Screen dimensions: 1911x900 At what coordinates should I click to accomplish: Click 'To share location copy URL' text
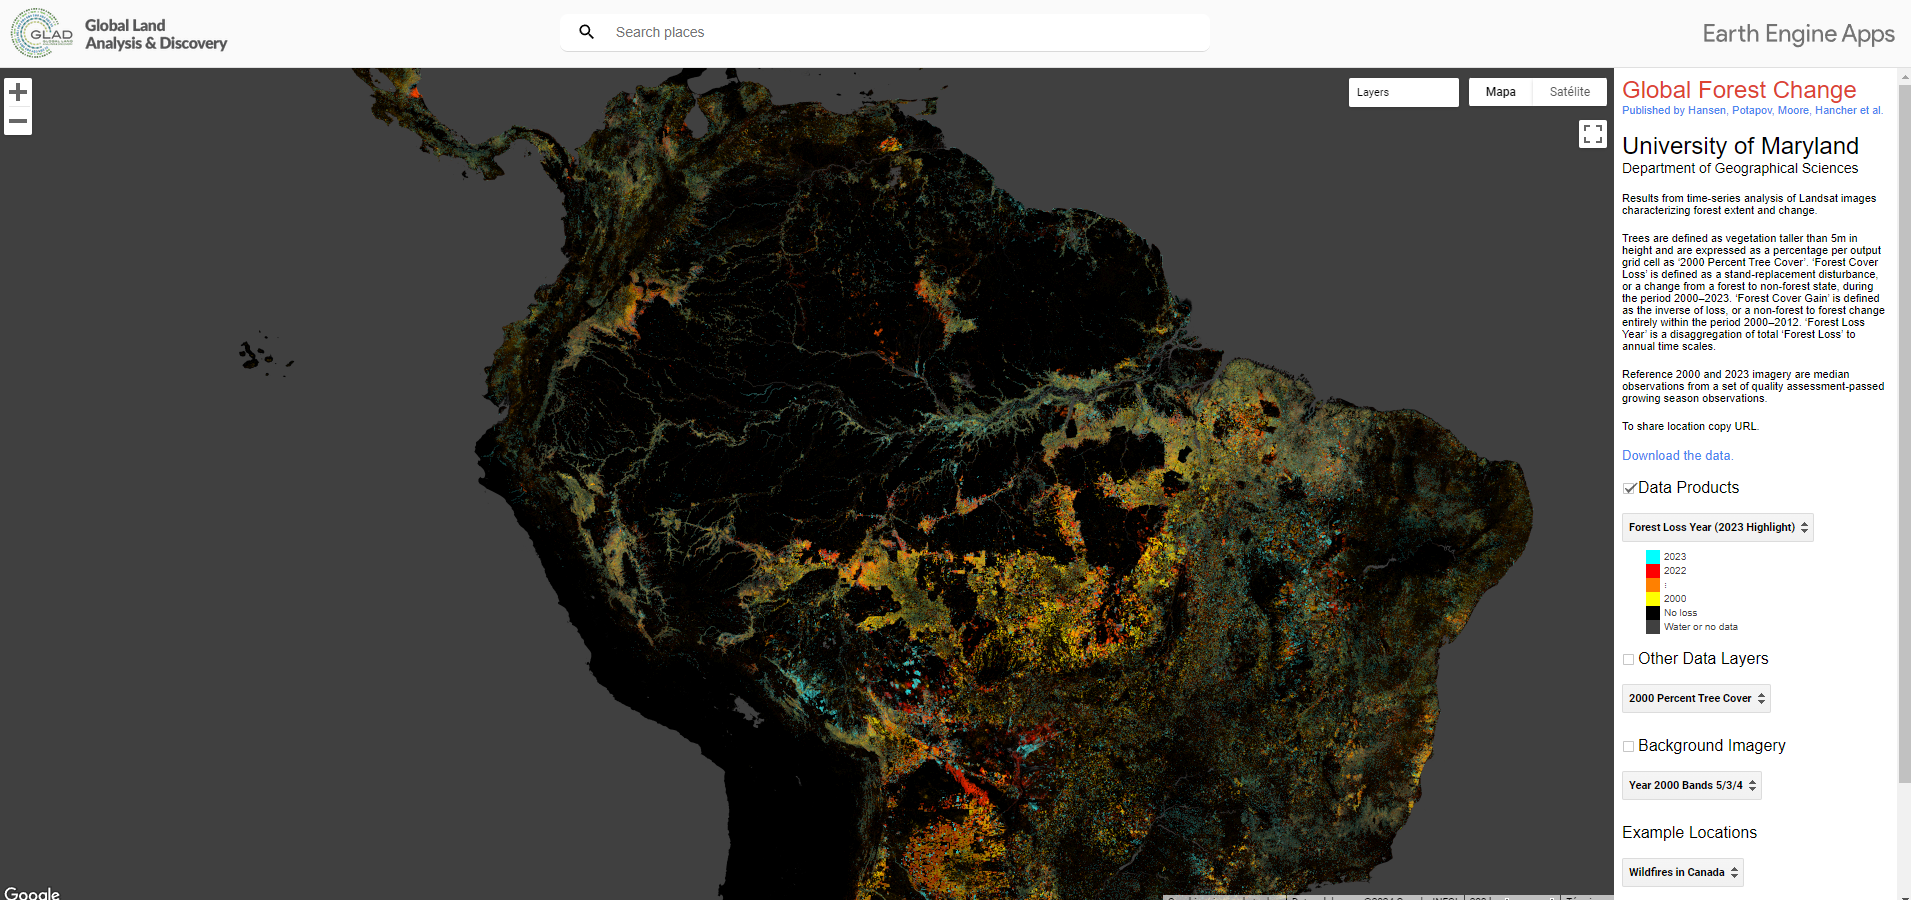[1690, 426]
